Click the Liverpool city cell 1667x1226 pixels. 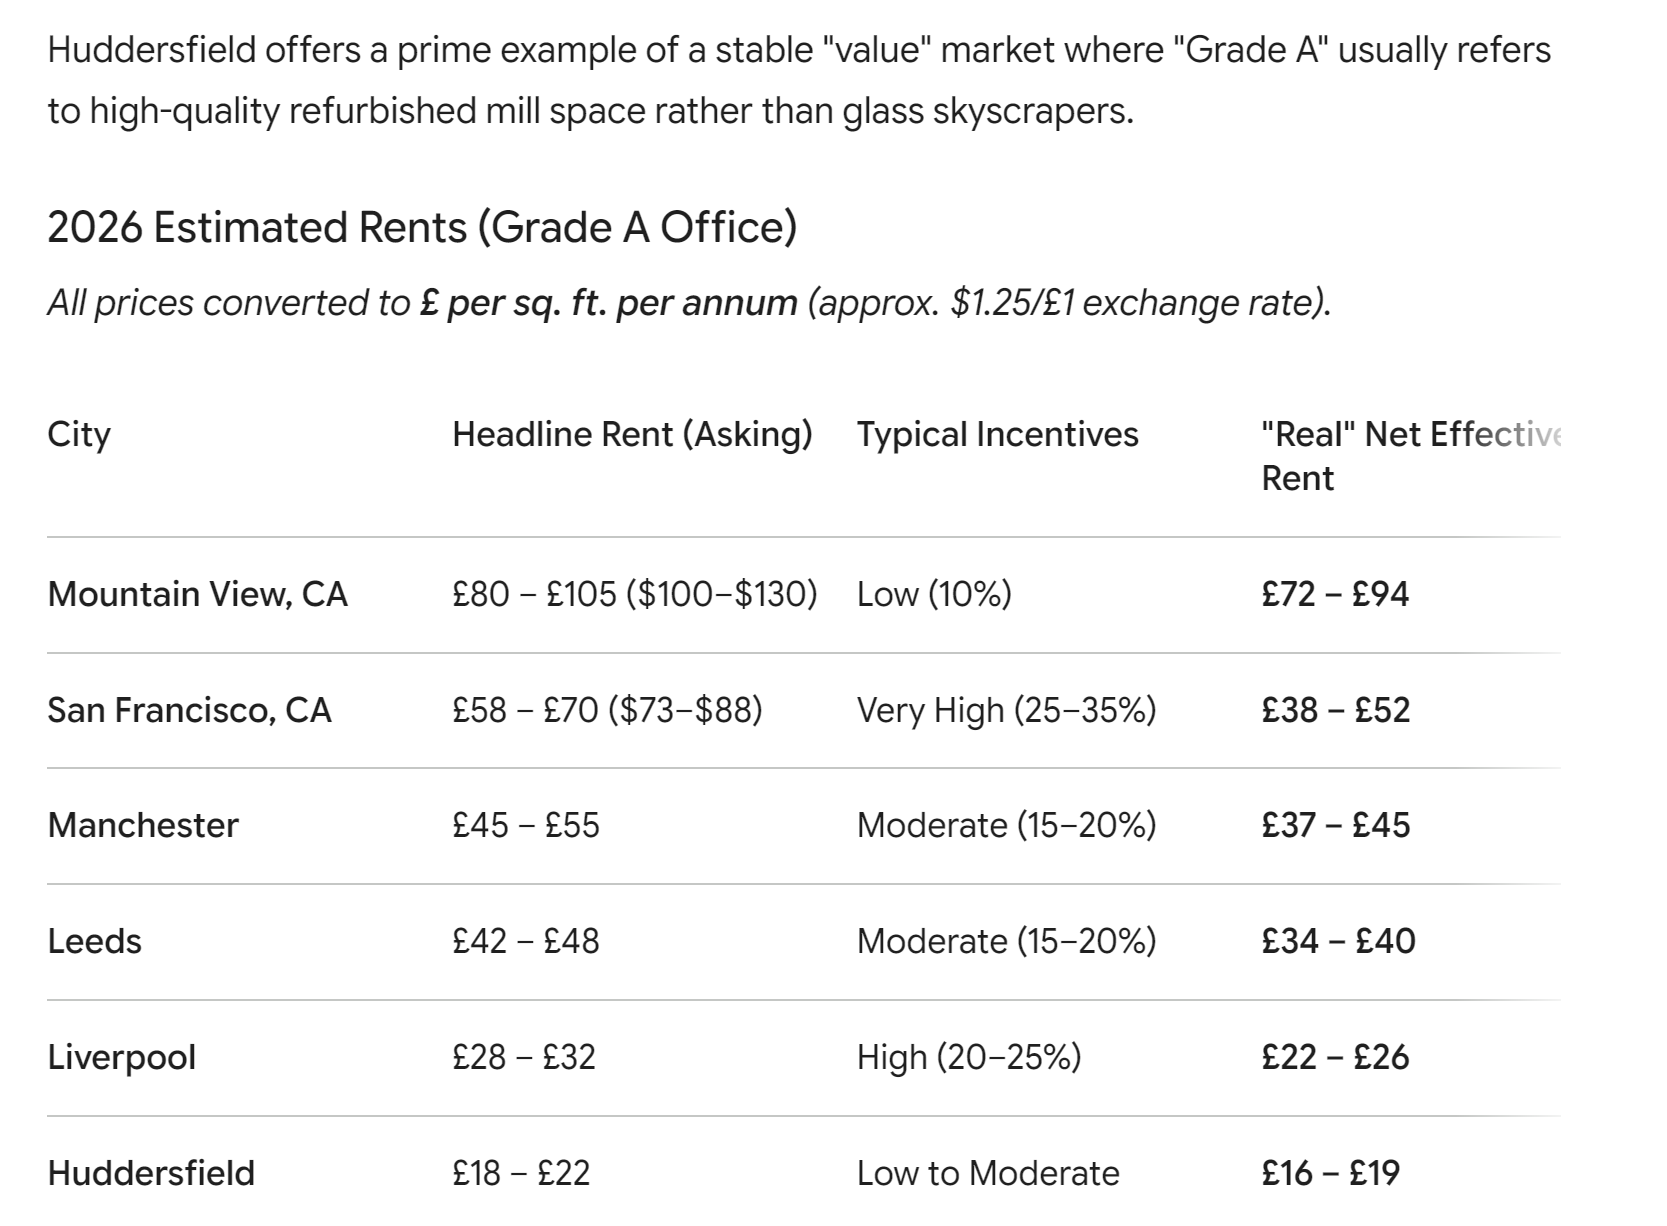pyautogui.click(x=122, y=1058)
